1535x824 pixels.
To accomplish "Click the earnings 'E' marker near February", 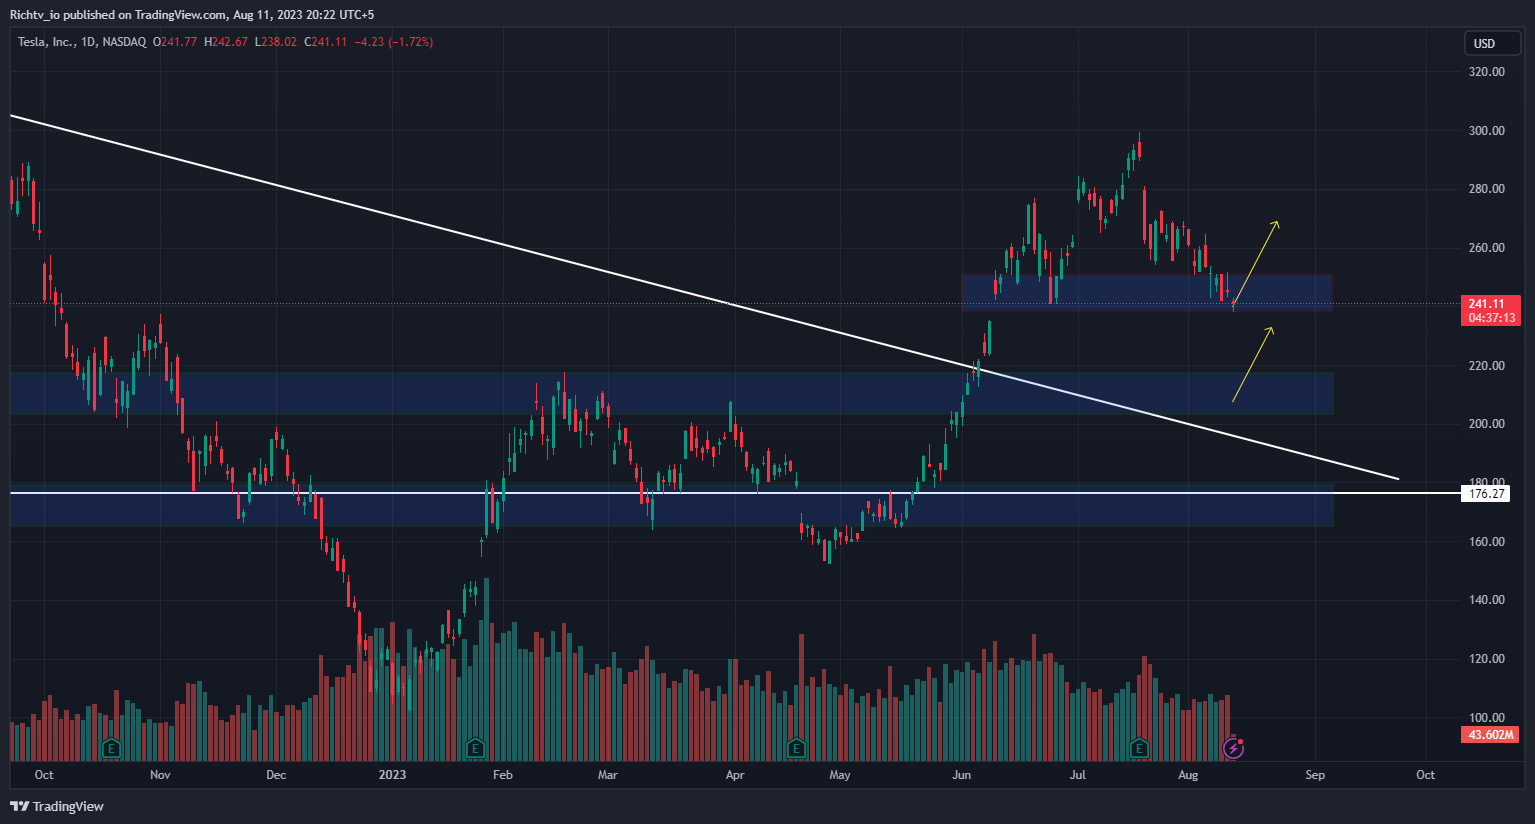I will [x=475, y=747].
